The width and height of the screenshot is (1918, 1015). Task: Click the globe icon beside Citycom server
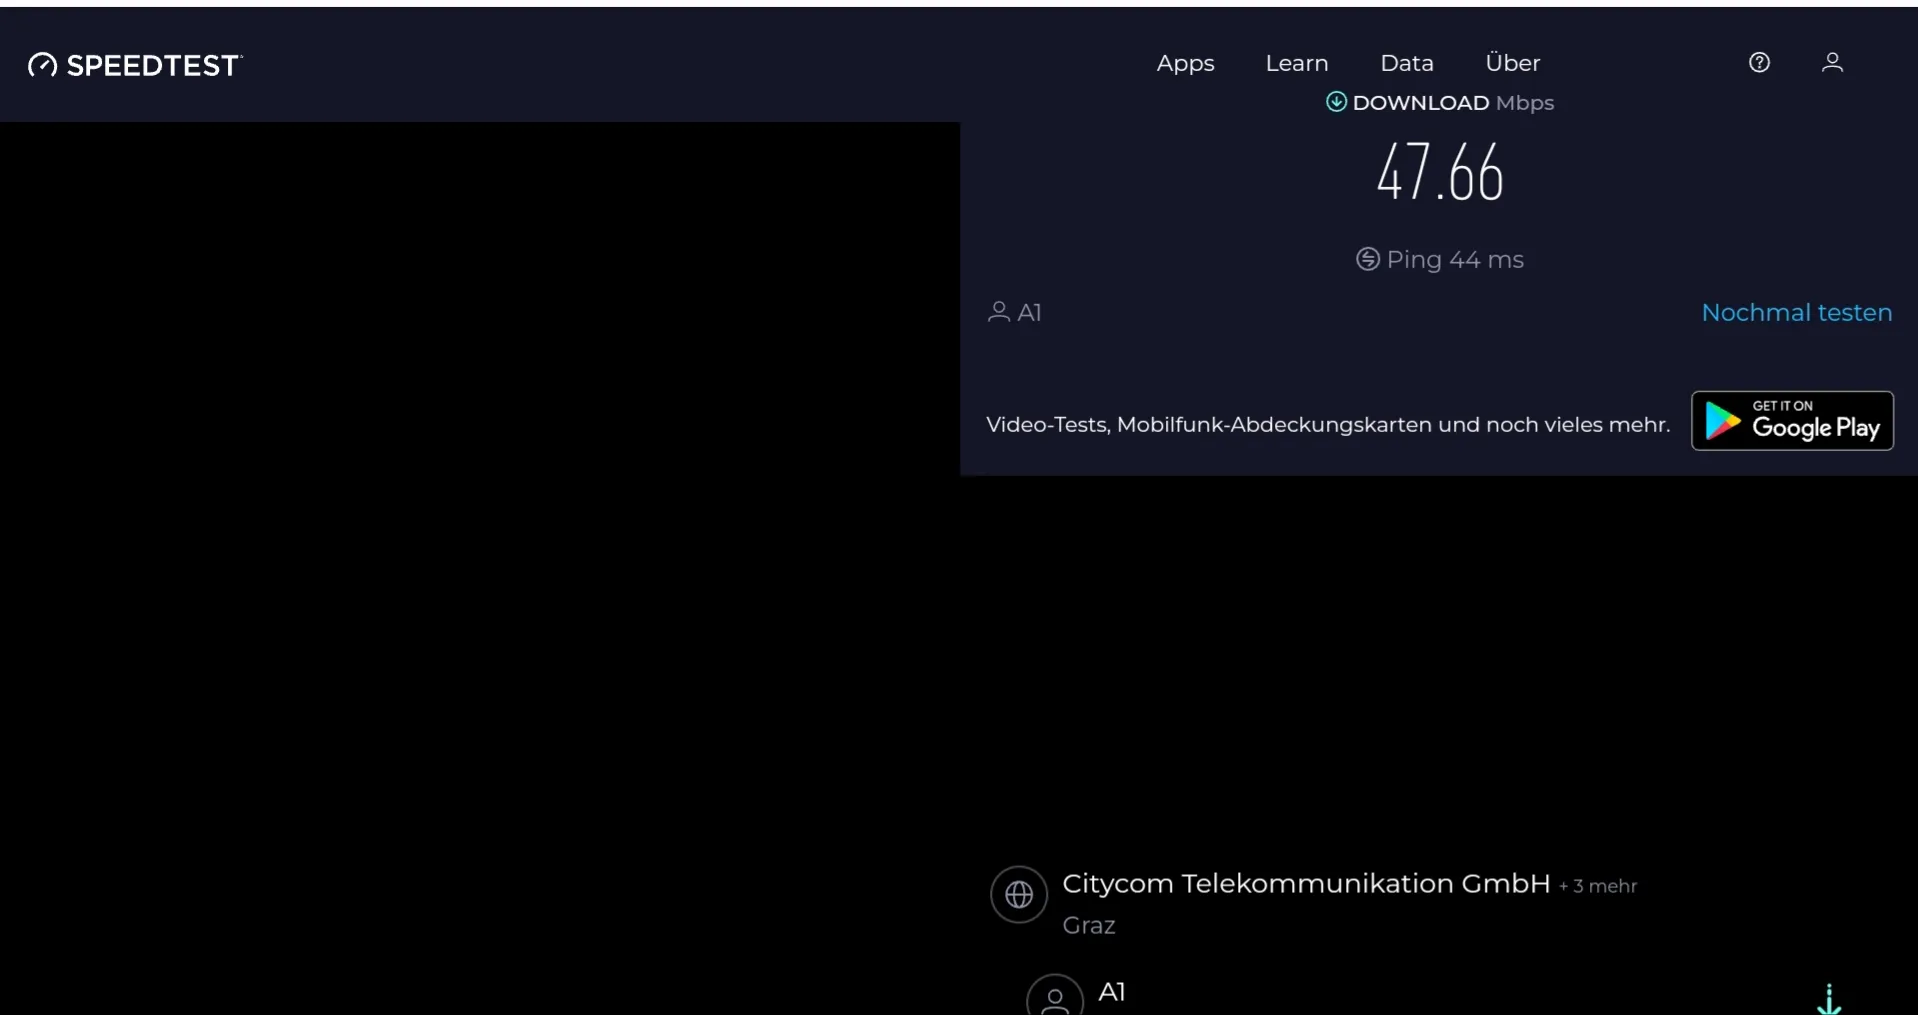pyautogui.click(x=1019, y=894)
